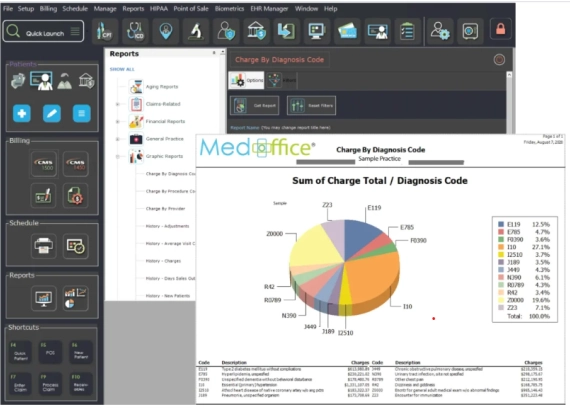Click the person with shield toolbar icon

(x=226, y=31)
